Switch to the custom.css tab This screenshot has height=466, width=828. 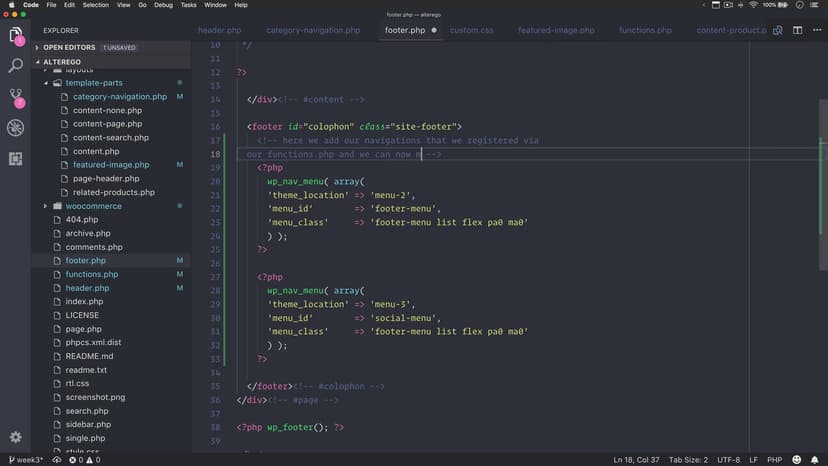471,30
